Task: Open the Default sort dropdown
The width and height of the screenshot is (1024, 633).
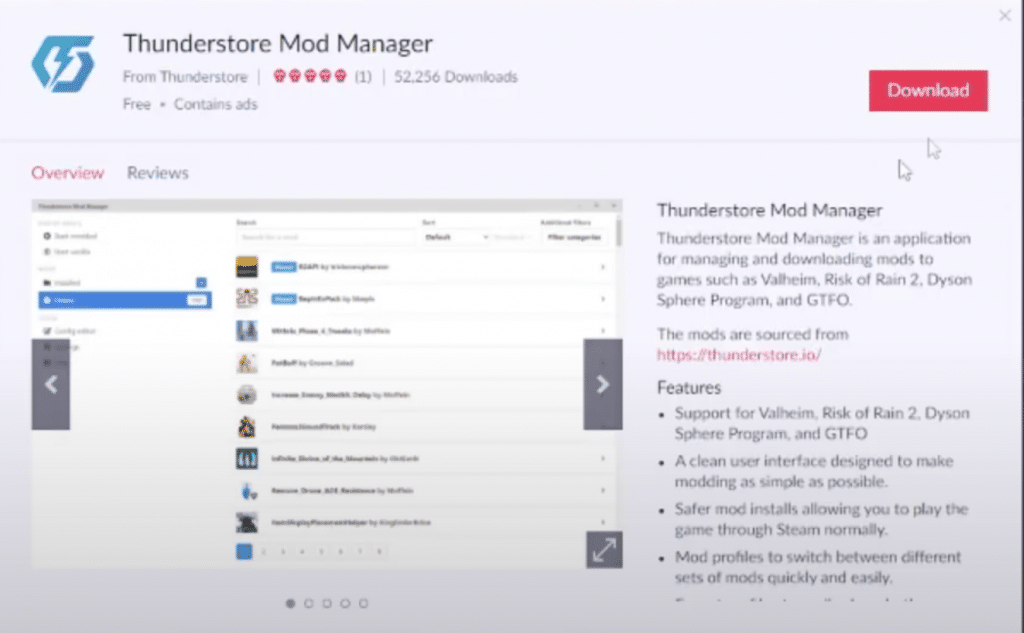Action: coord(453,237)
